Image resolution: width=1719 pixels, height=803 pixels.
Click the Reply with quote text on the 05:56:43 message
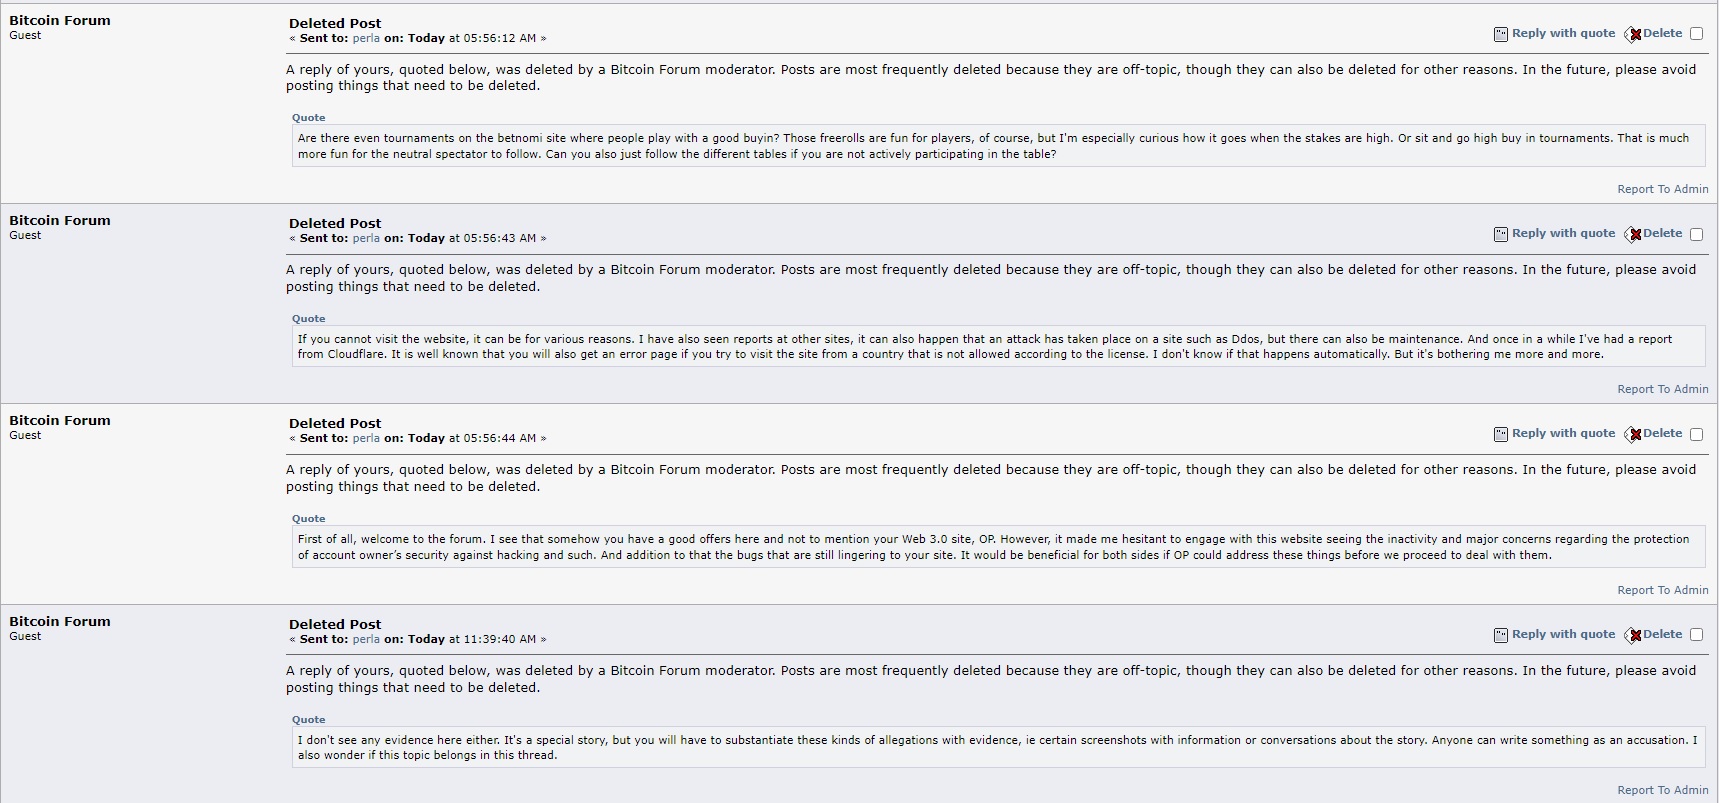[1563, 233]
